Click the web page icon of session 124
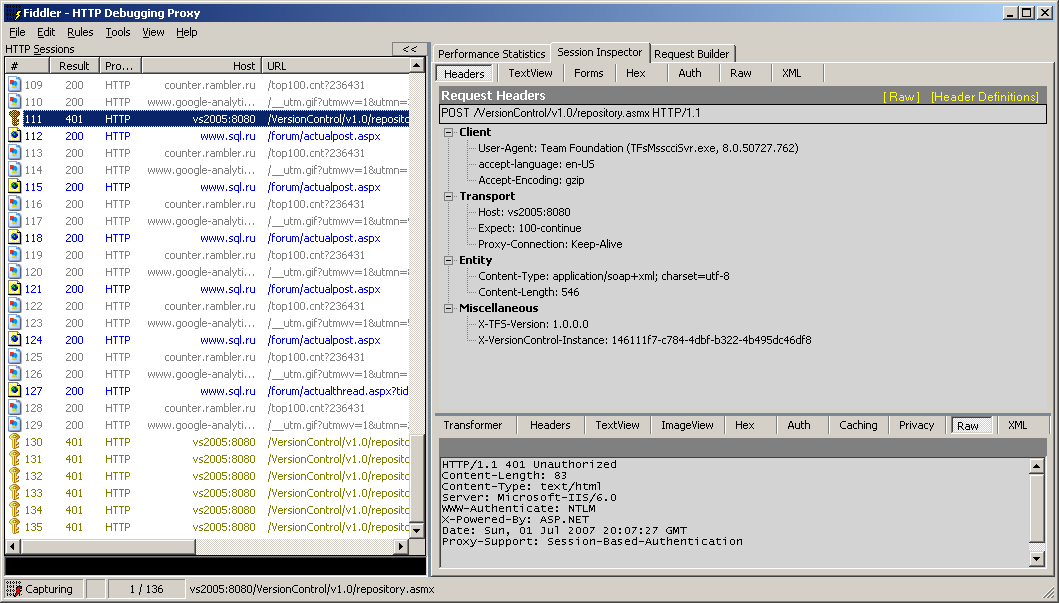This screenshot has width=1059, height=603. pos(14,340)
